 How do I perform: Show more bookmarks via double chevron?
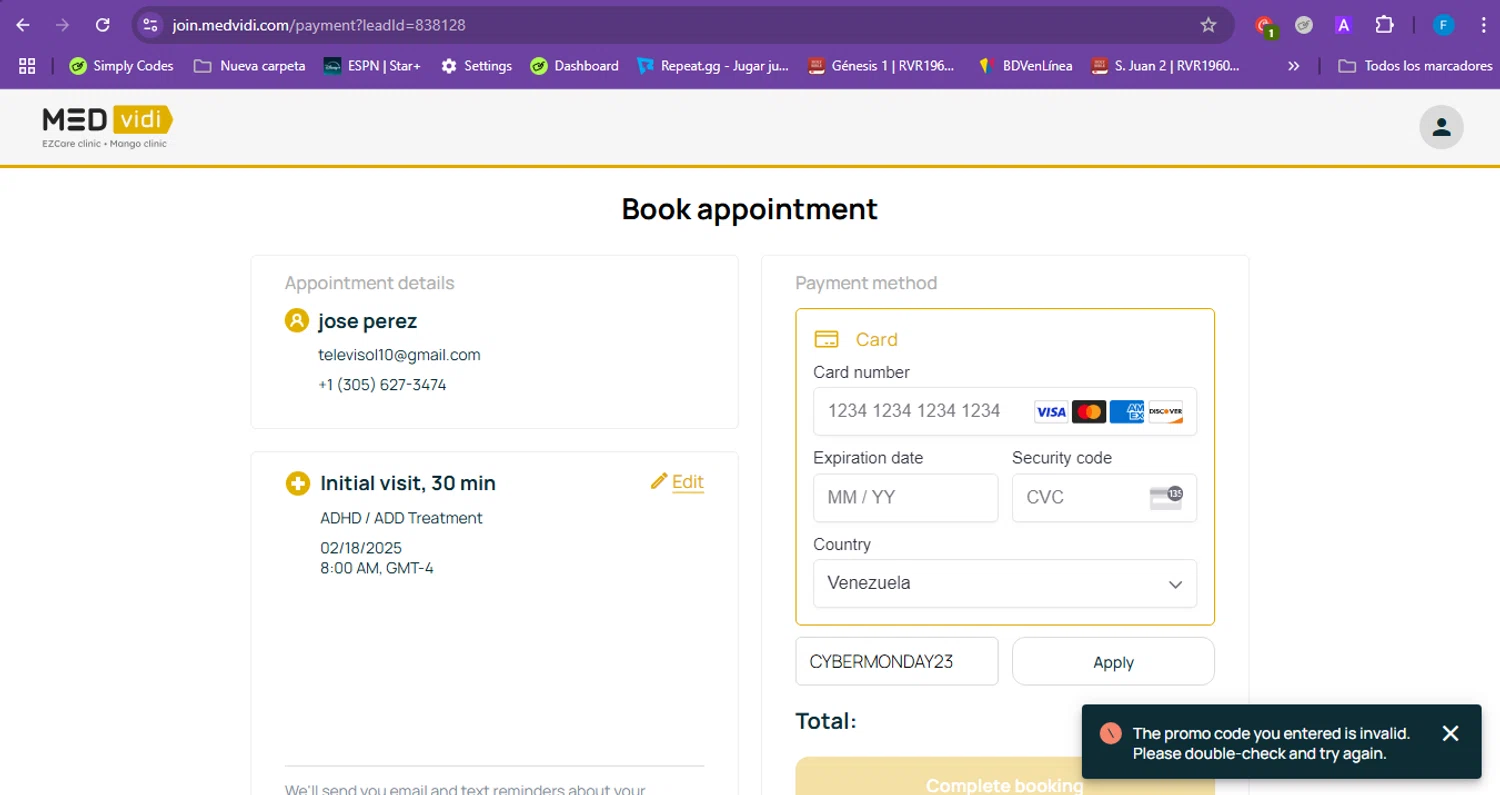point(1293,66)
